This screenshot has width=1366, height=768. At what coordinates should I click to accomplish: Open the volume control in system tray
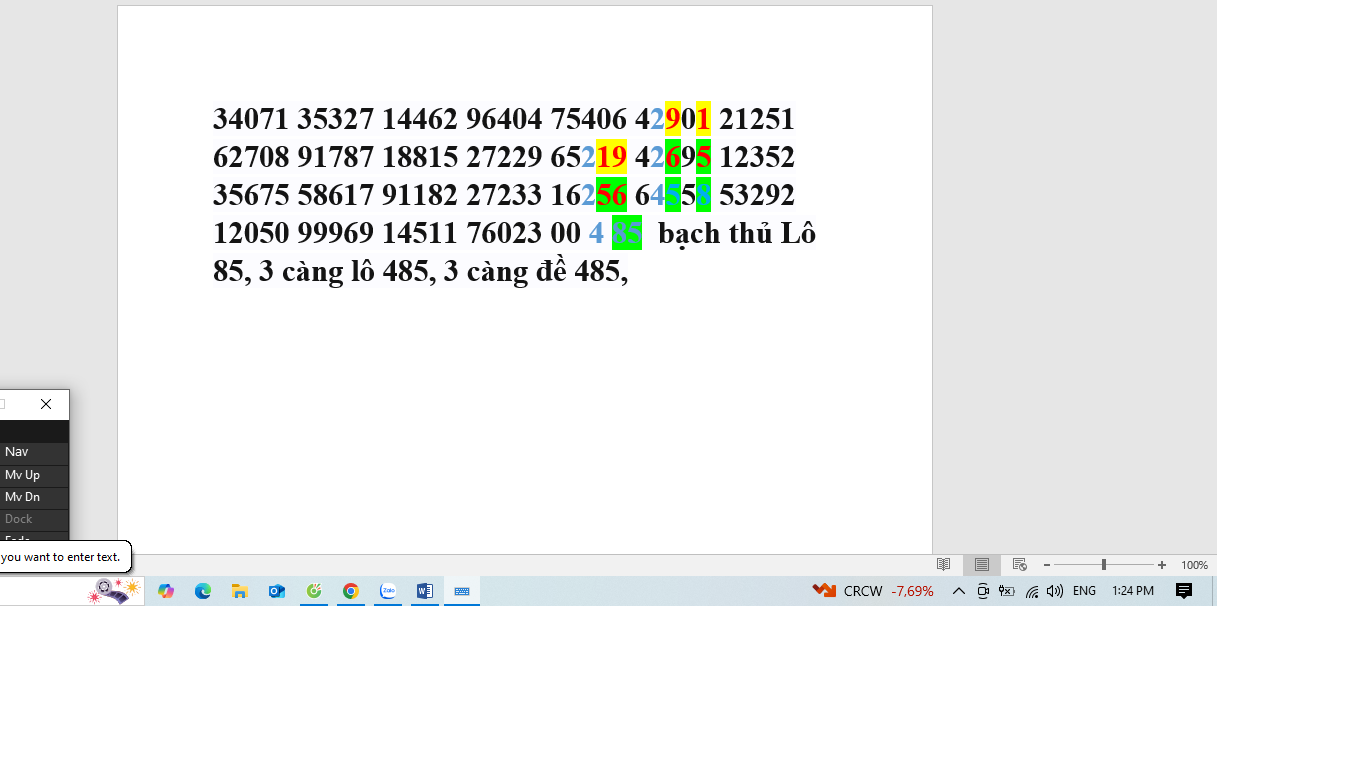(x=1055, y=591)
